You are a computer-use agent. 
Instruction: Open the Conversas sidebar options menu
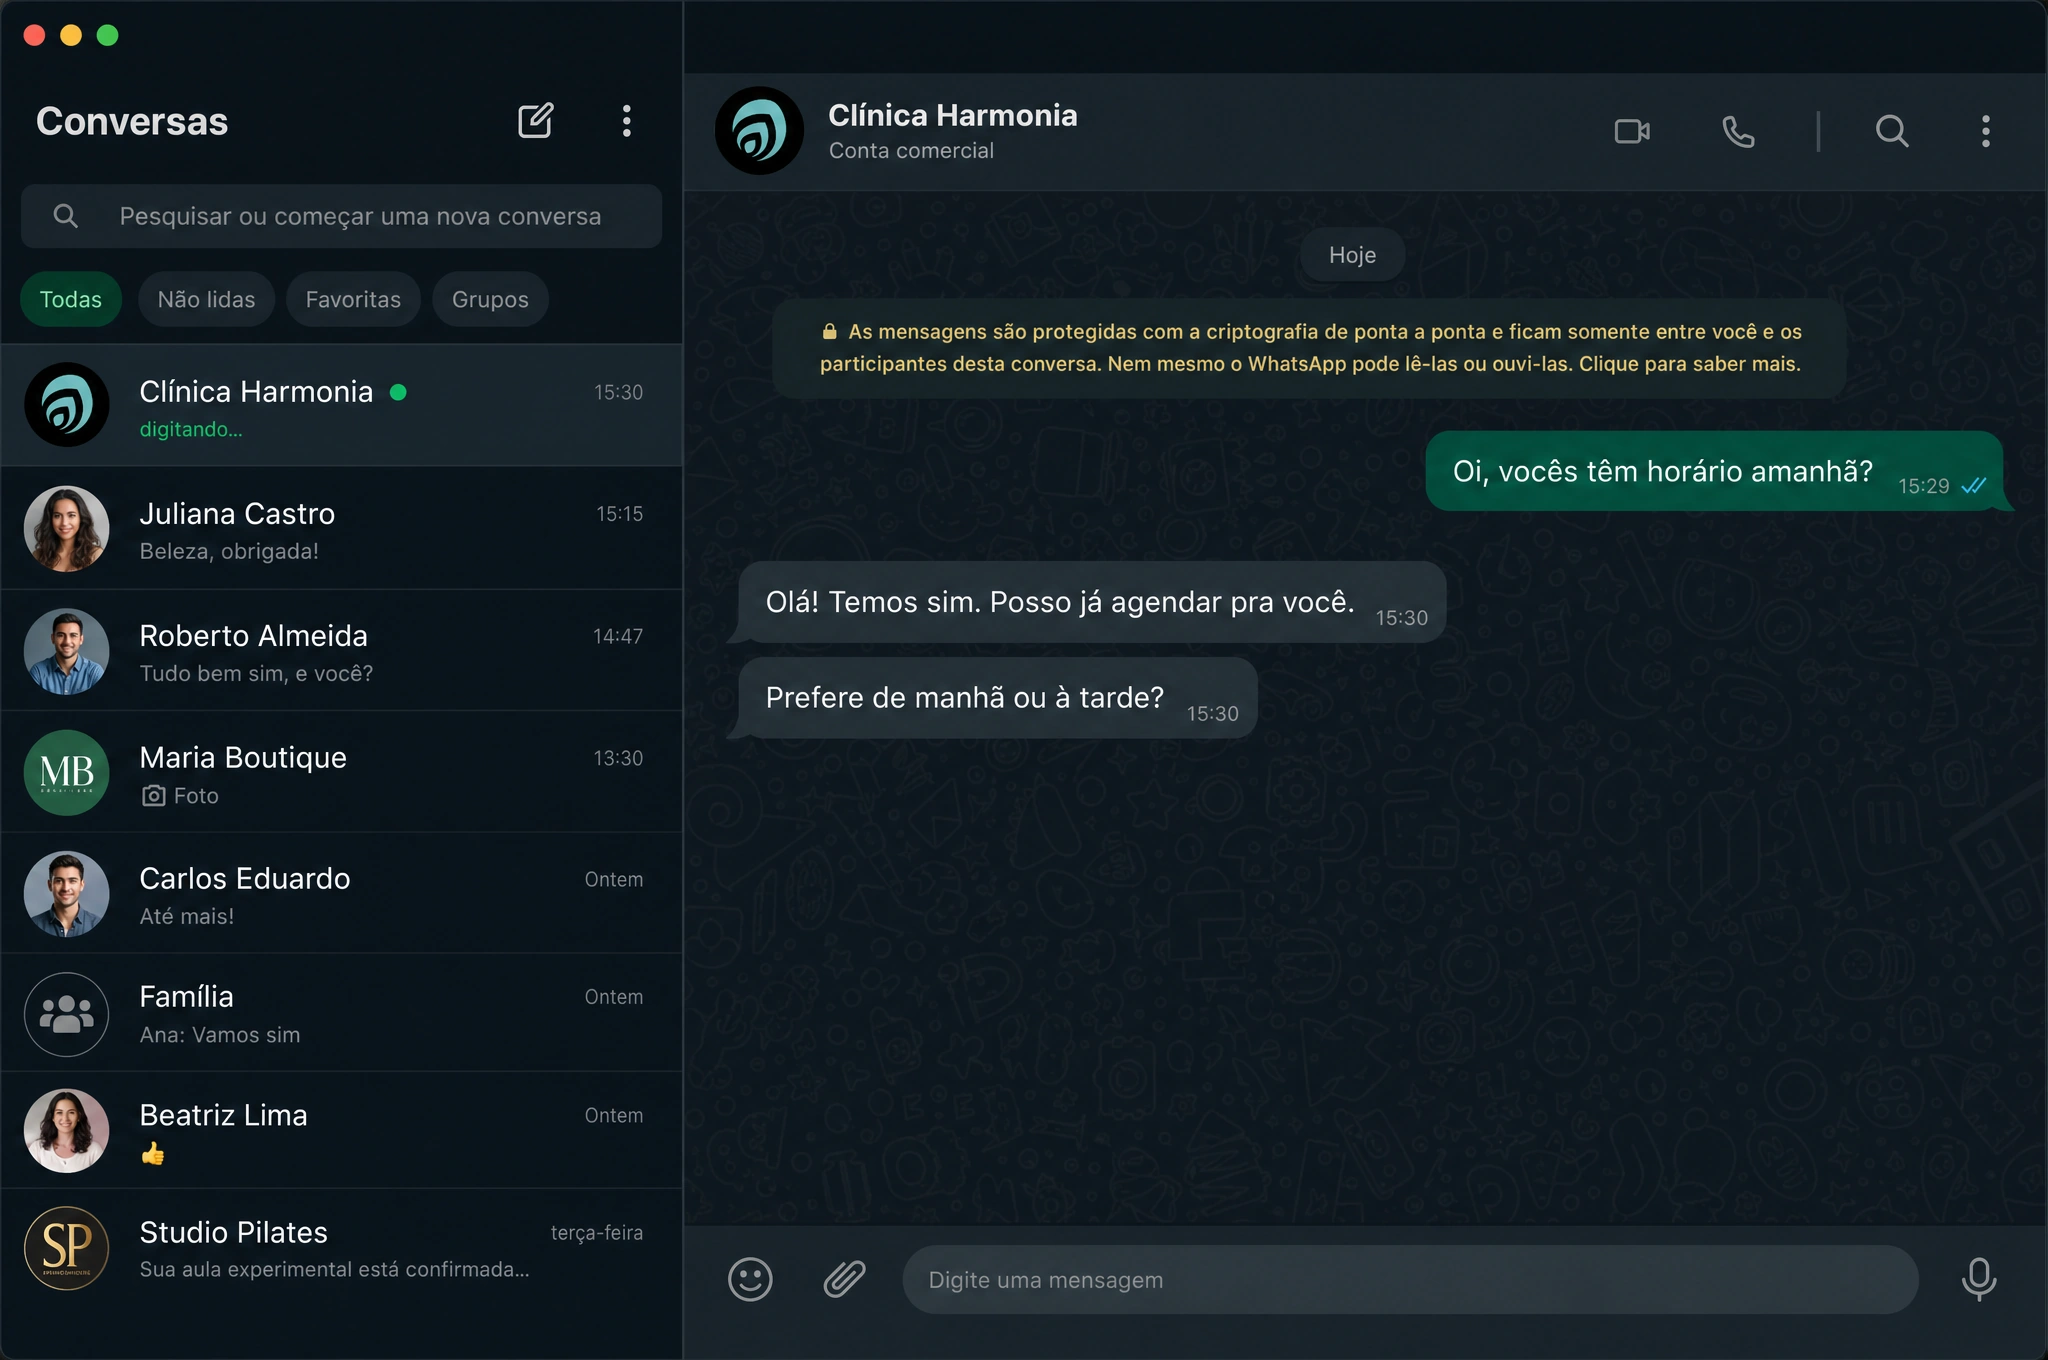(627, 121)
